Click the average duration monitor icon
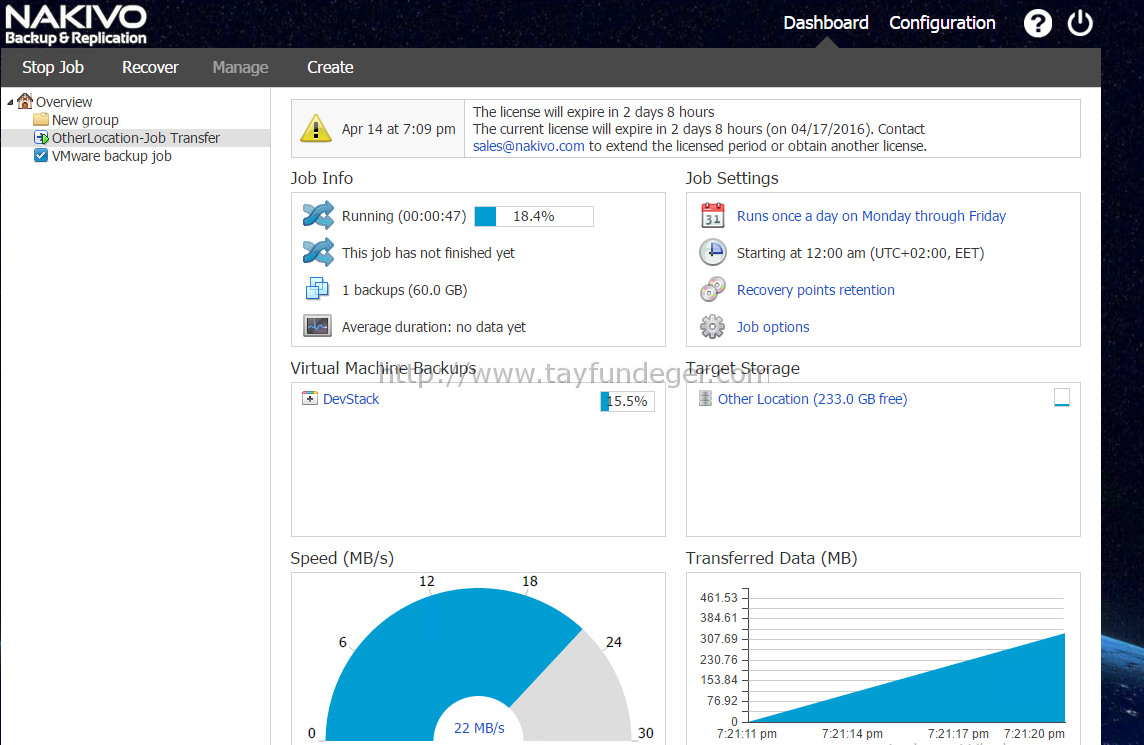 click(317, 326)
